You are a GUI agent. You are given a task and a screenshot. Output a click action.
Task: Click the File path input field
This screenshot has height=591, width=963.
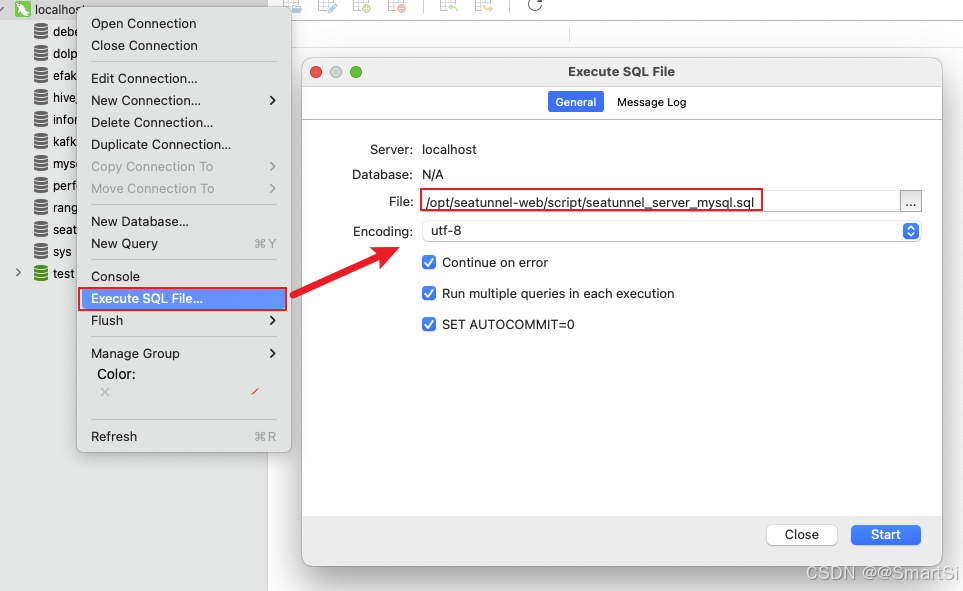point(660,202)
